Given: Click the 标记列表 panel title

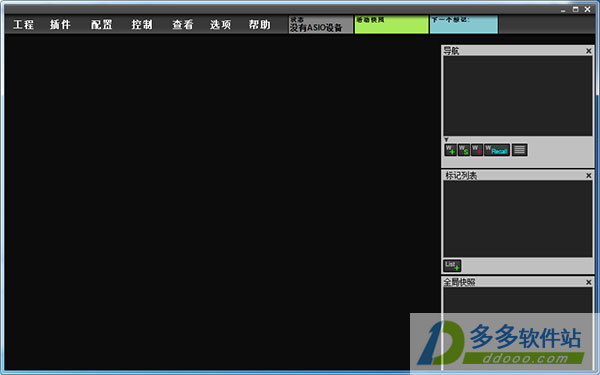Looking at the screenshot, I should 461,176.
